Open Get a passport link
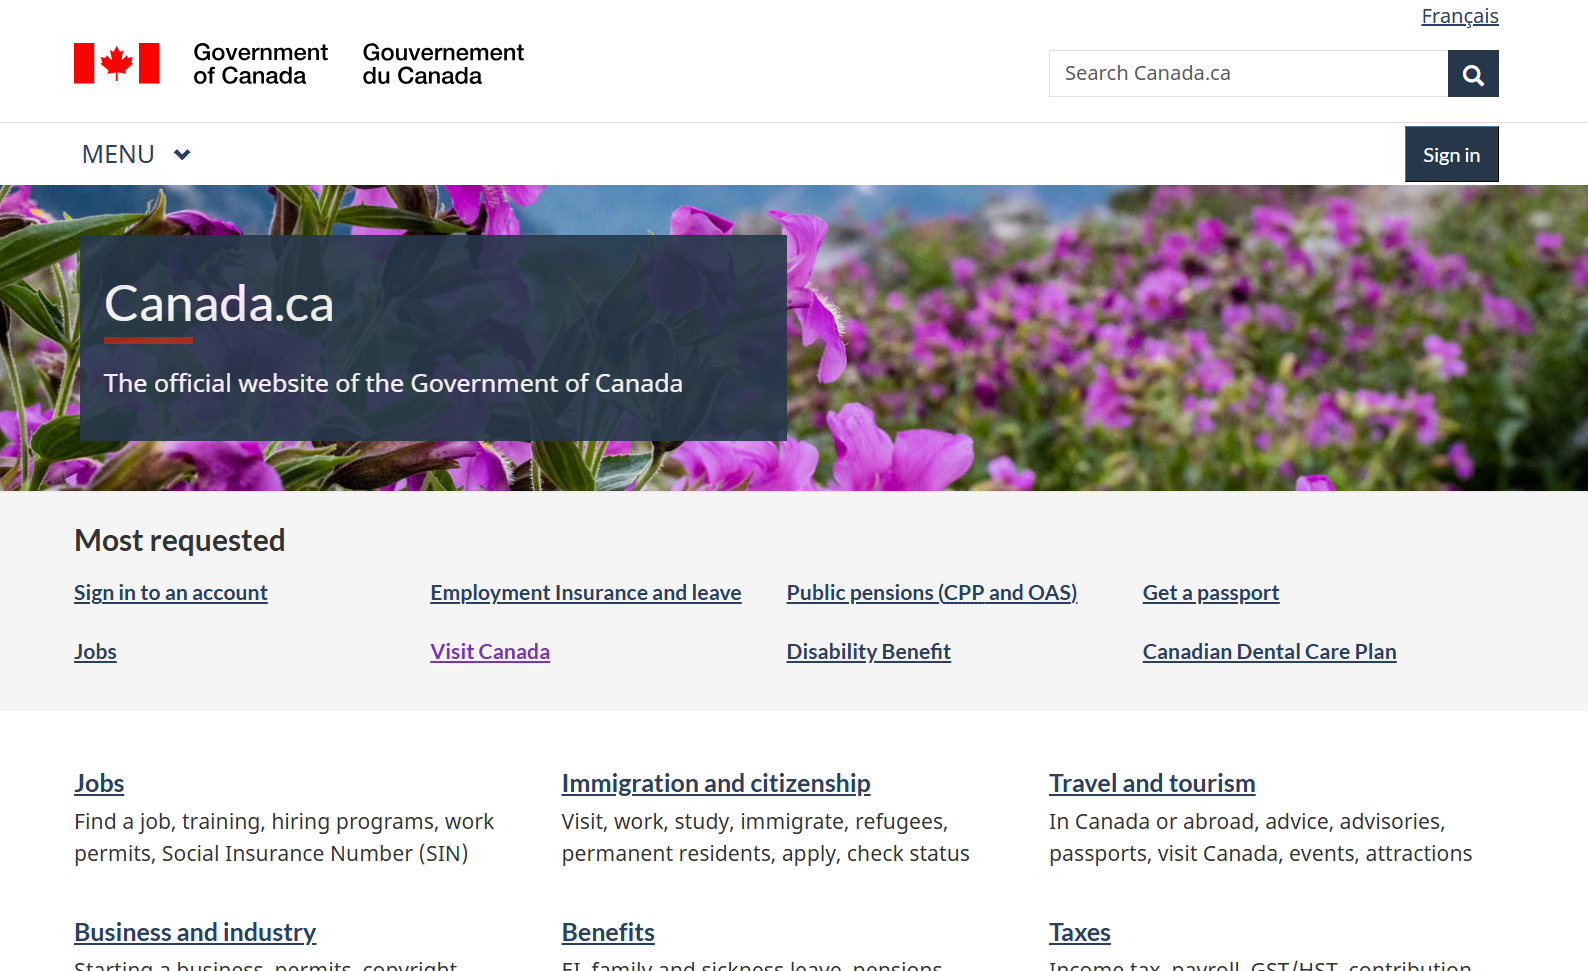 (1211, 593)
